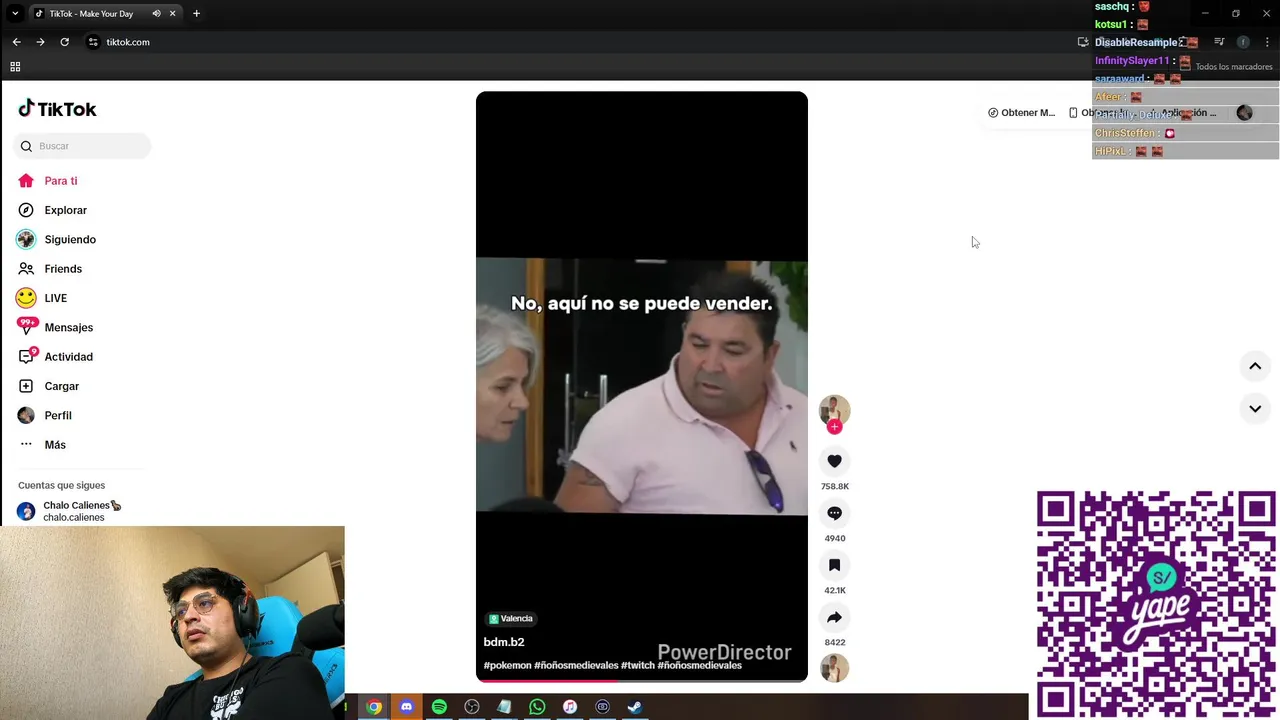1280x720 pixels.
Task: Follow the creator with plus badge
Action: pyautogui.click(x=834, y=427)
